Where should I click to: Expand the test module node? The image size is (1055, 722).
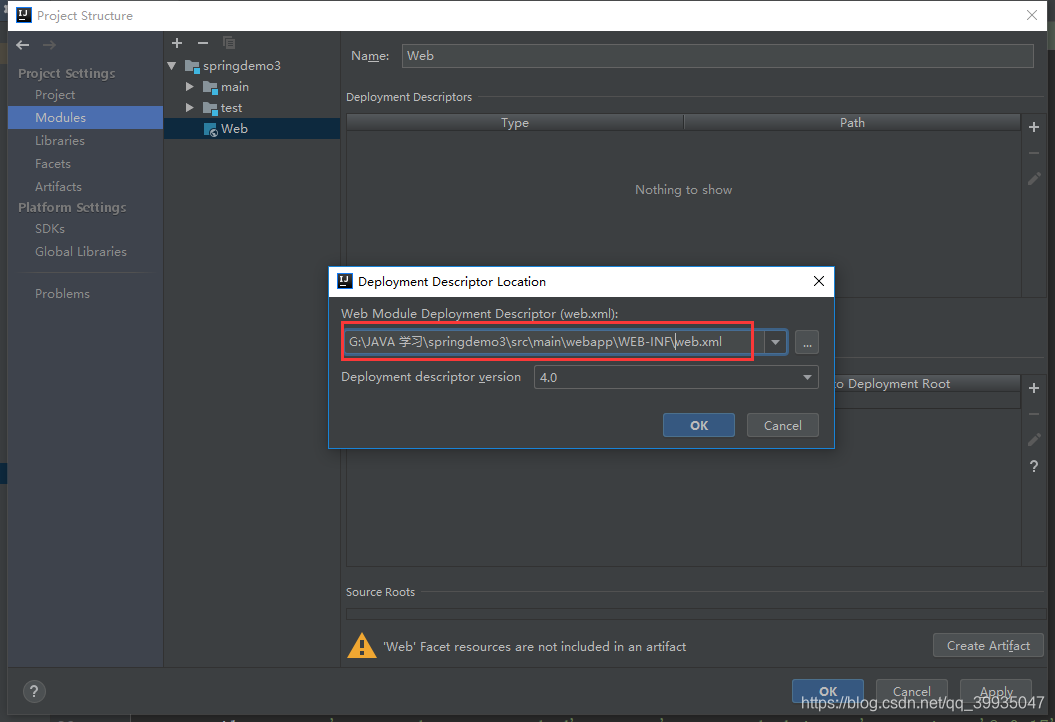[x=190, y=108]
